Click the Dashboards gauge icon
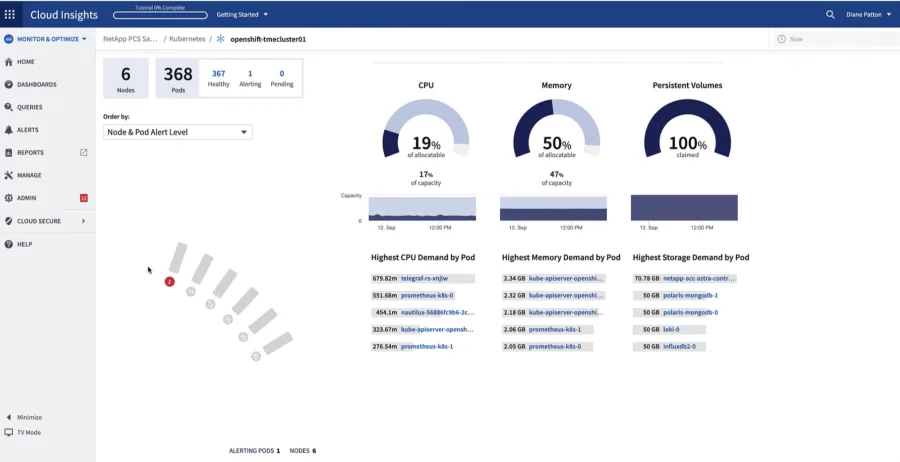The width and height of the screenshot is (900, 462). (x=9, y=84)
